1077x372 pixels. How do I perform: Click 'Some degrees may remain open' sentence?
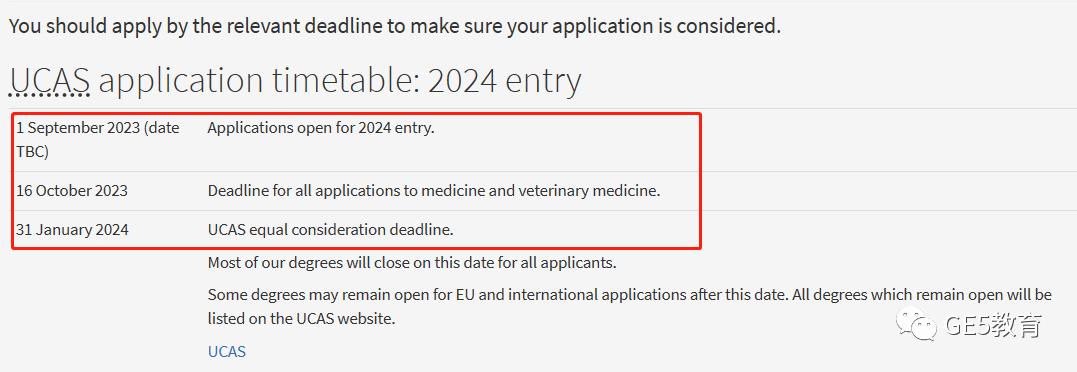click(498, 294)
